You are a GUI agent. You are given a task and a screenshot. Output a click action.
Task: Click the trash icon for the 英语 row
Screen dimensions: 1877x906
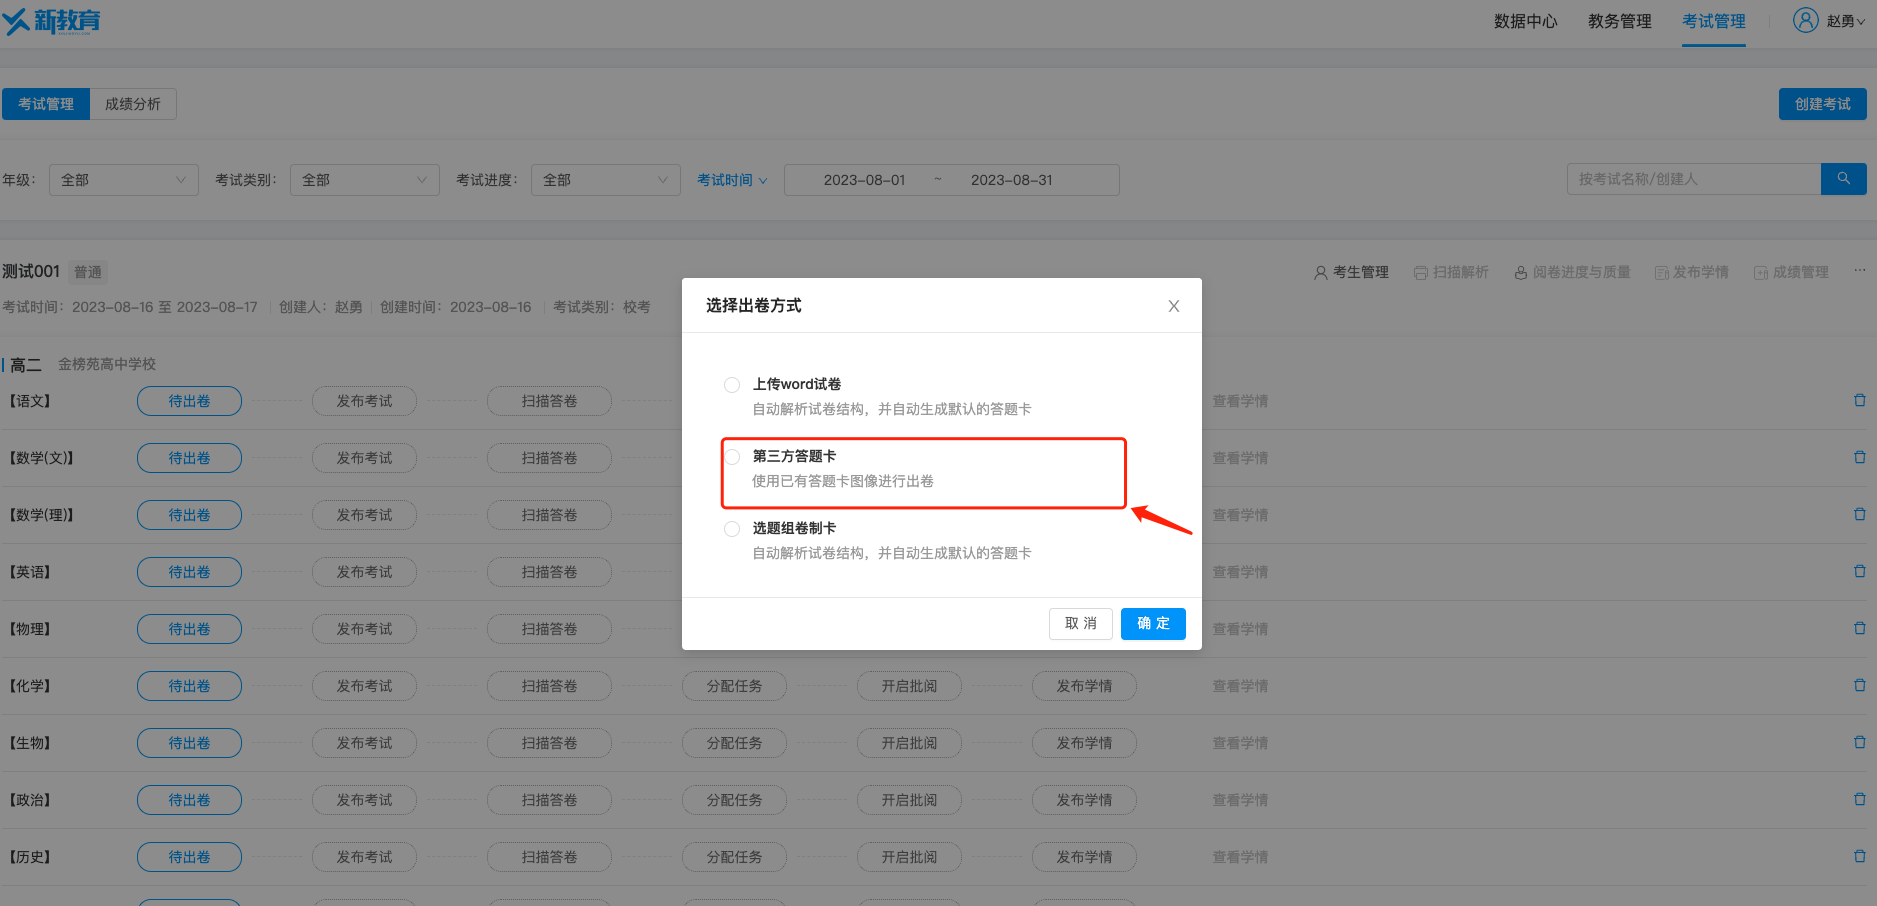click(1859, 571)
